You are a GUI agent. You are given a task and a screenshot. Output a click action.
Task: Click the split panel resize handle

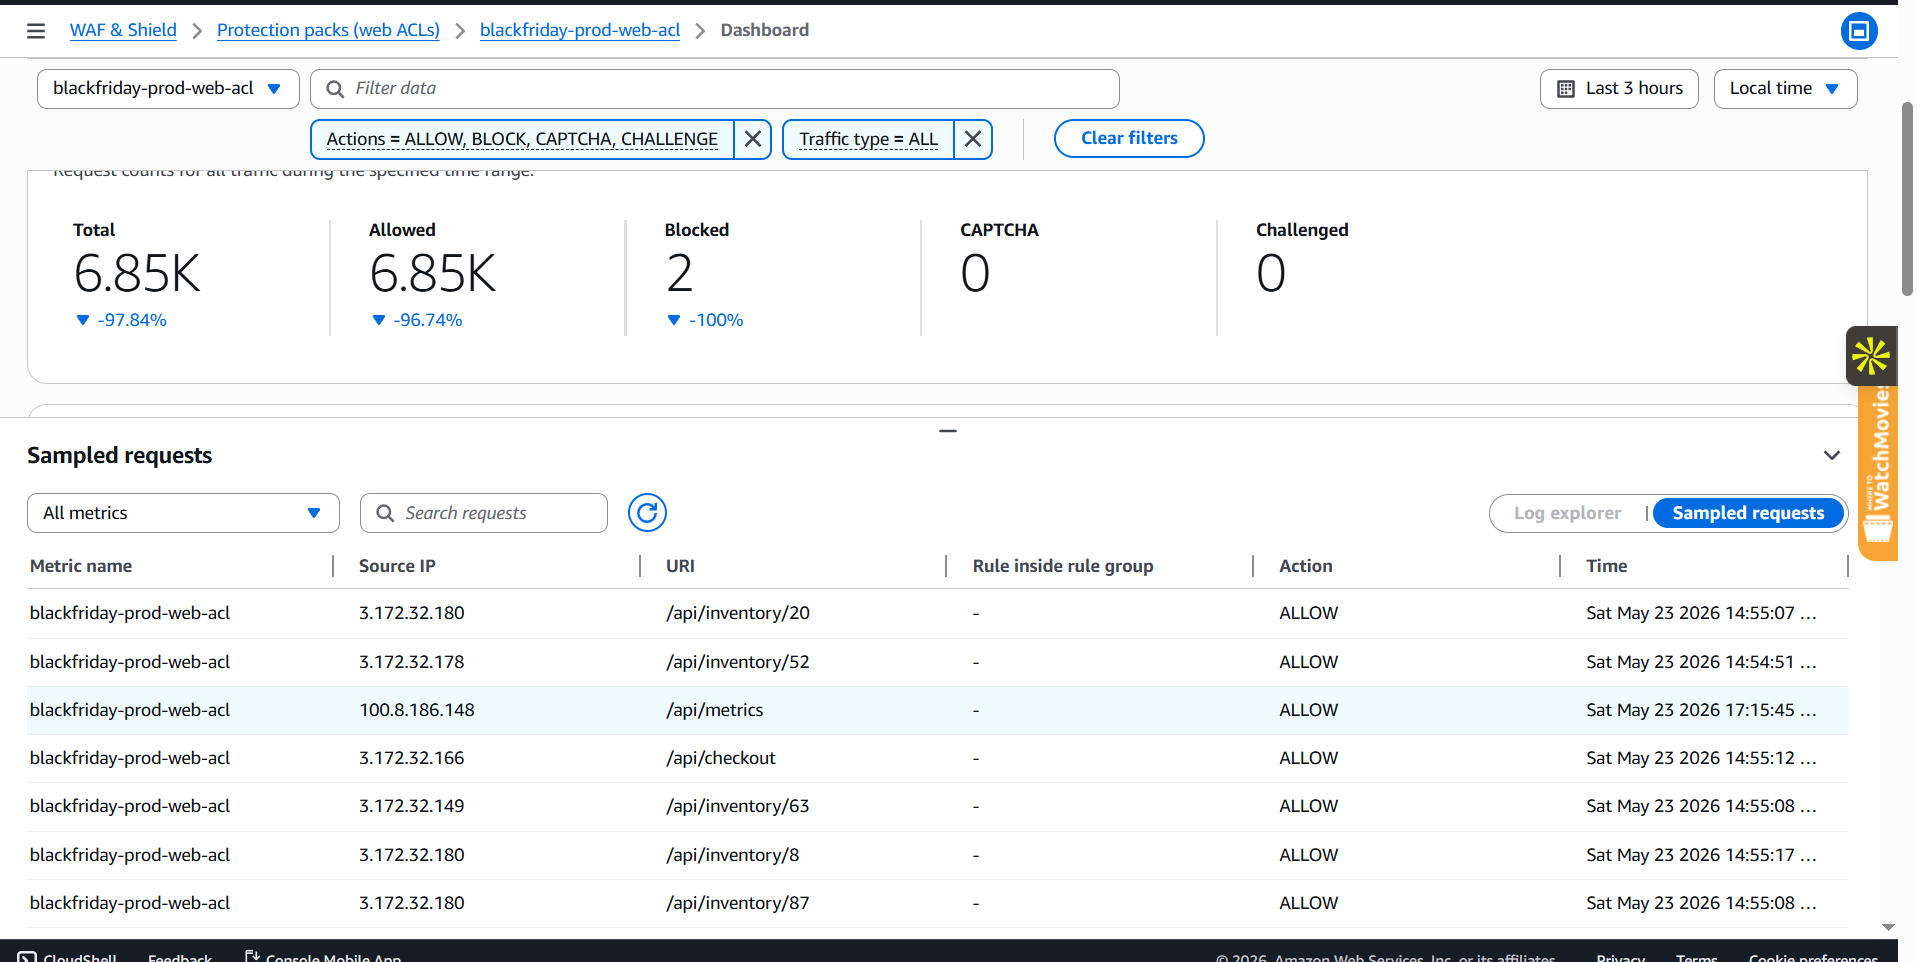948,431
